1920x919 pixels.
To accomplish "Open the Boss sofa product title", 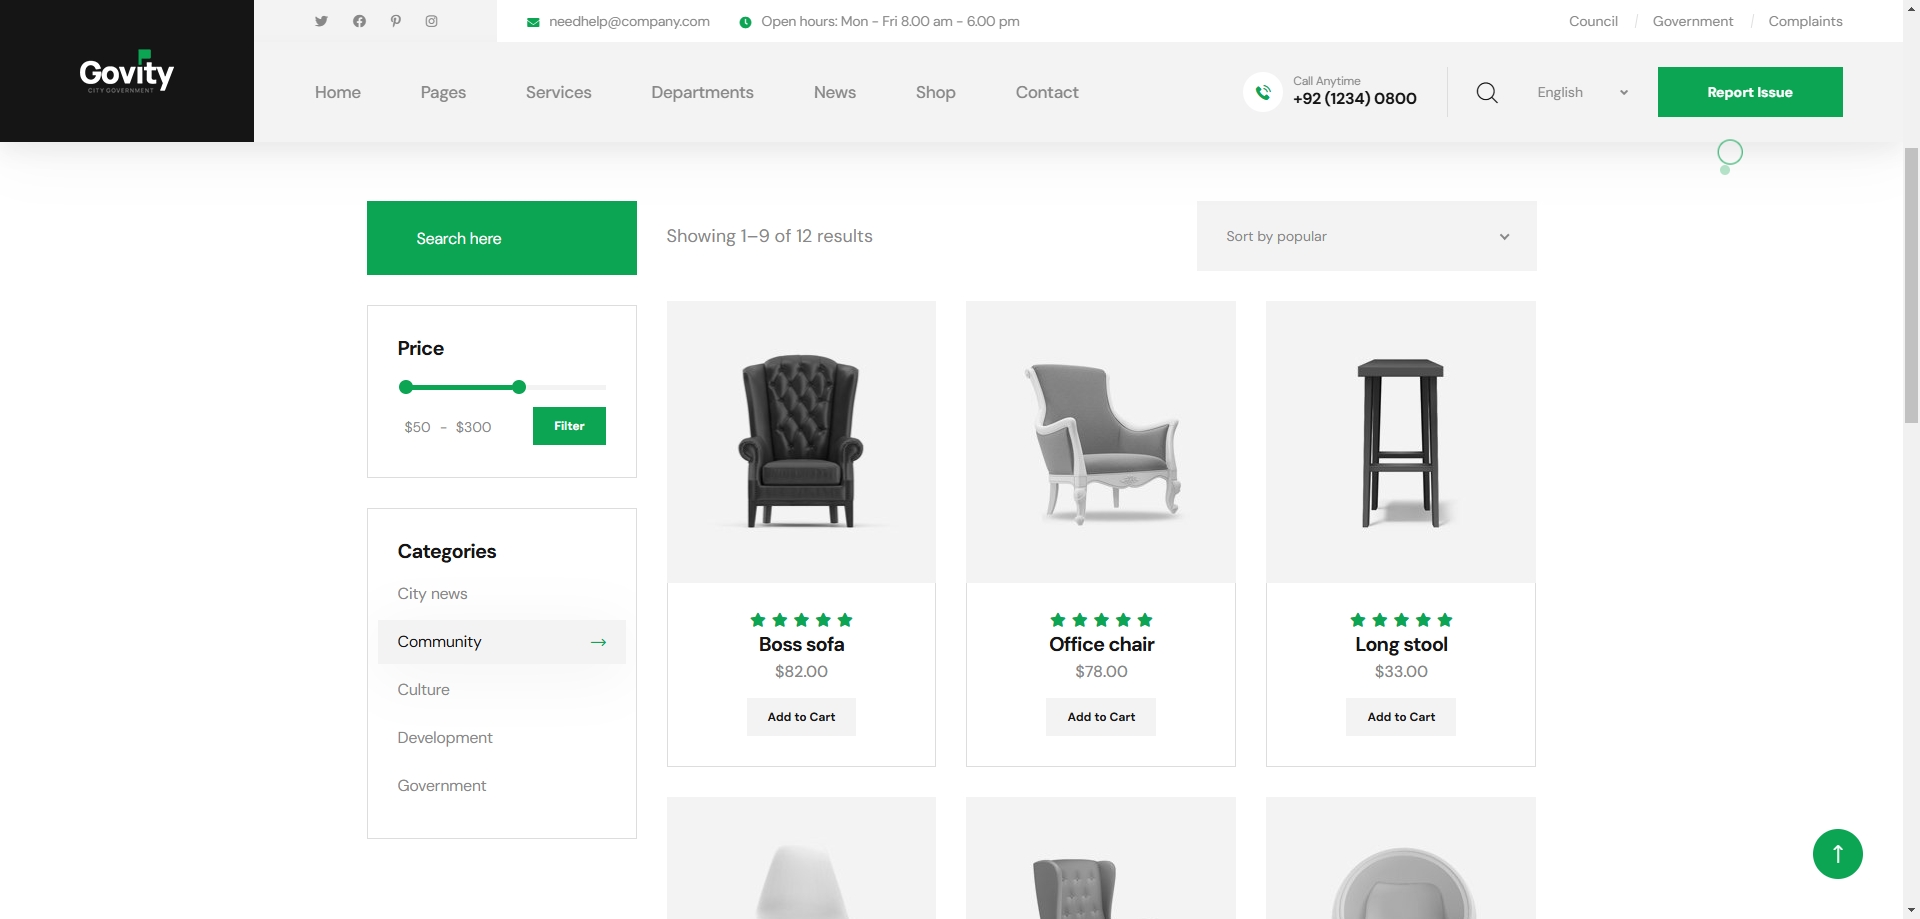I will click(801, 645).
